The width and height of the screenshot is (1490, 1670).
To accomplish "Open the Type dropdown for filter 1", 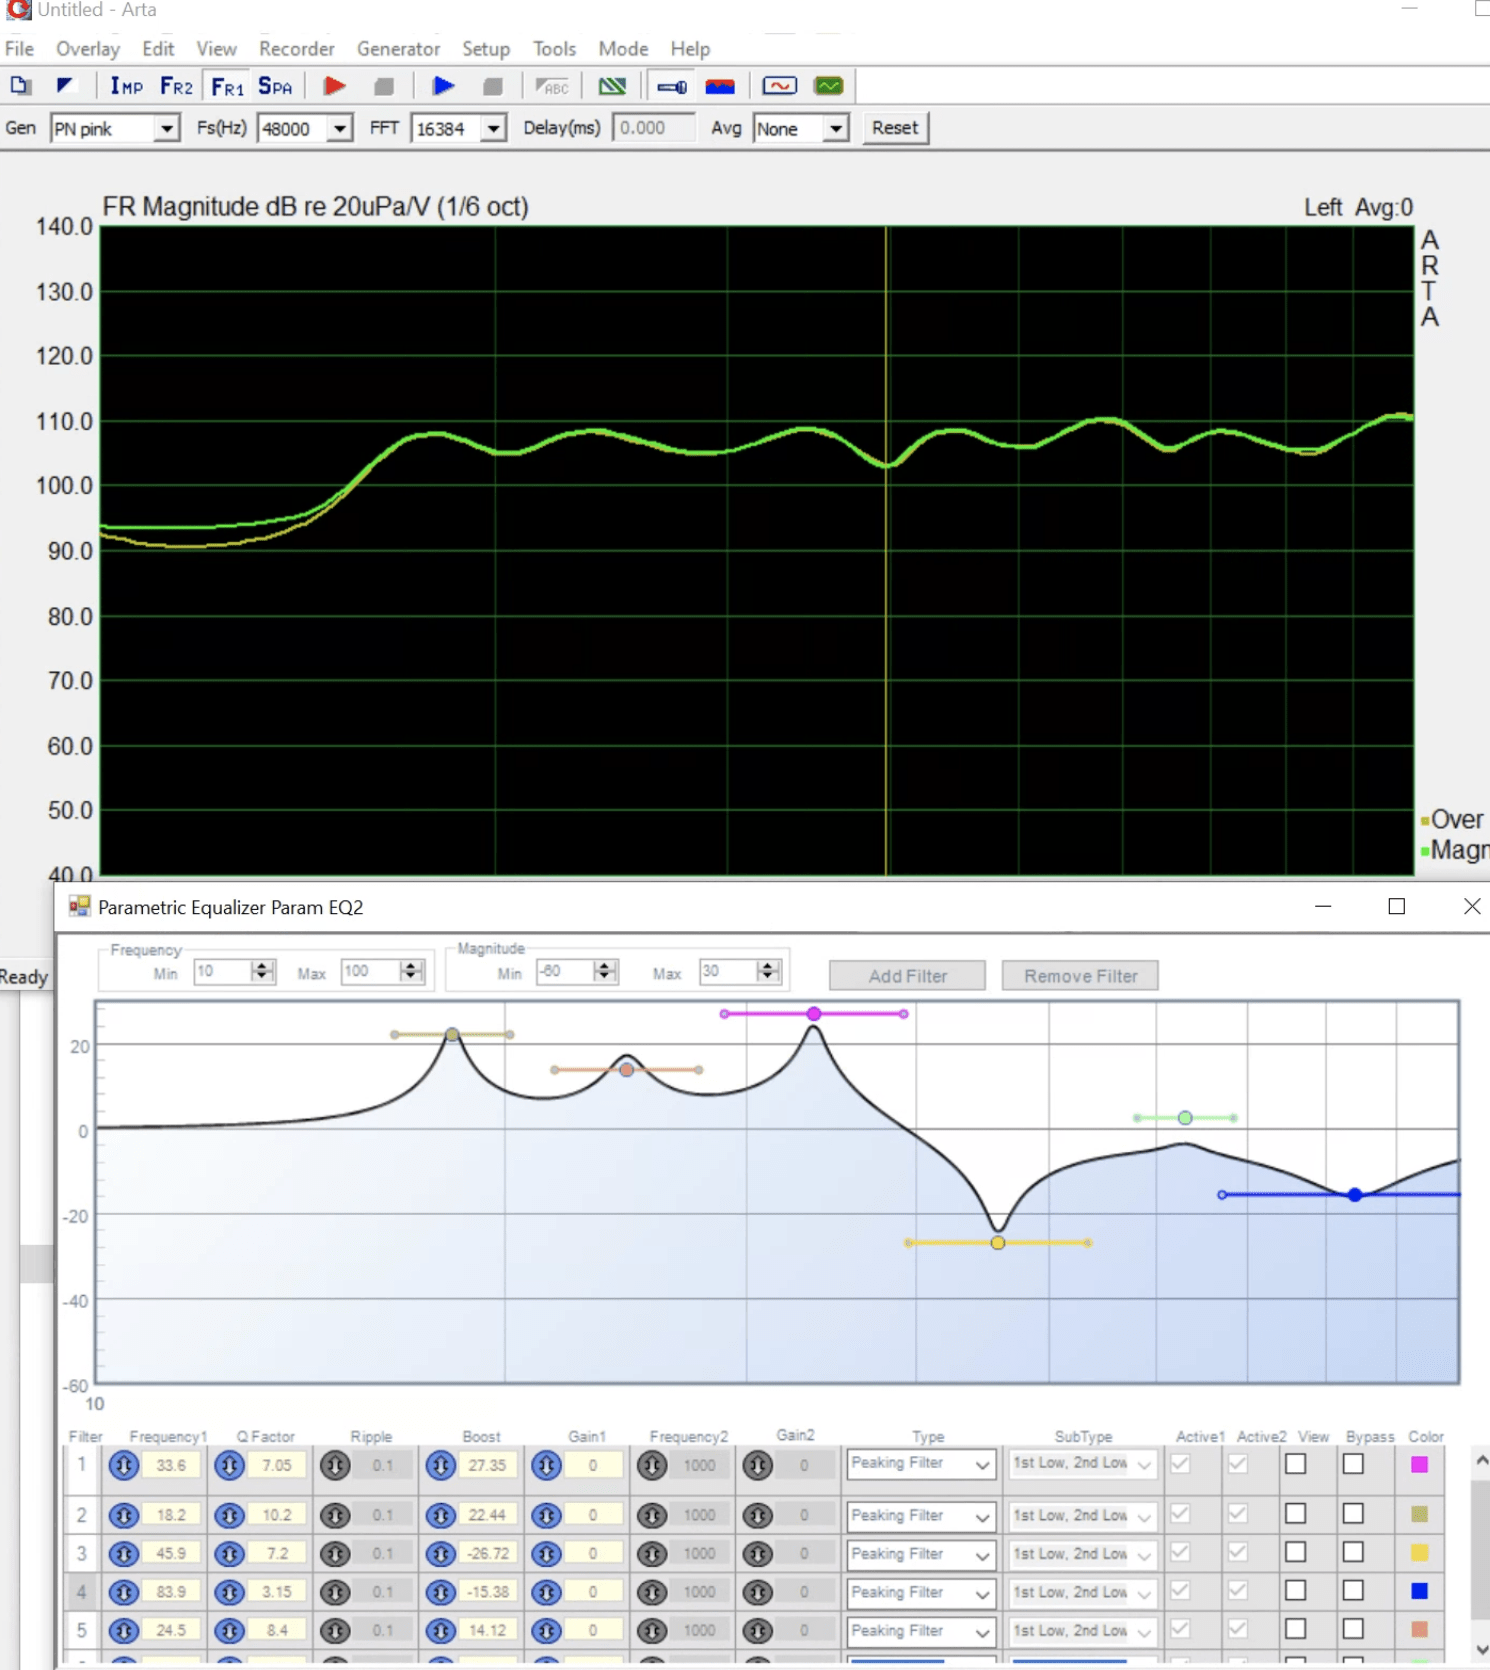I will click(921, 1465).
